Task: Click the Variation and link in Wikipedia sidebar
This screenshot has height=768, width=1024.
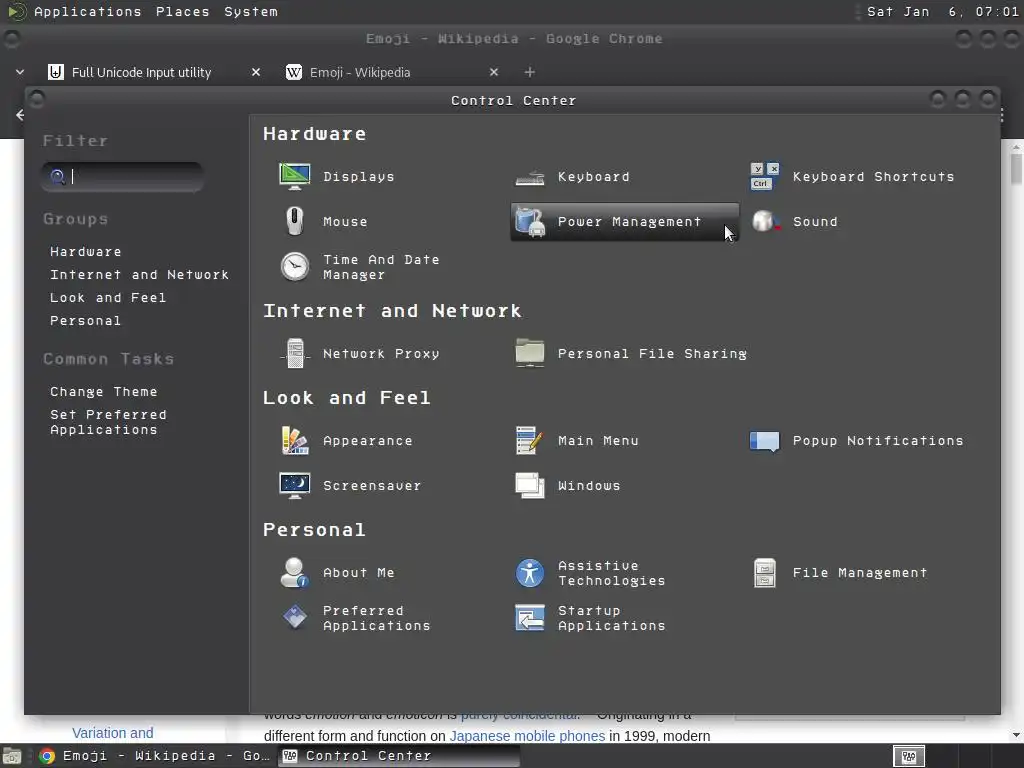Action: point(112,733)
